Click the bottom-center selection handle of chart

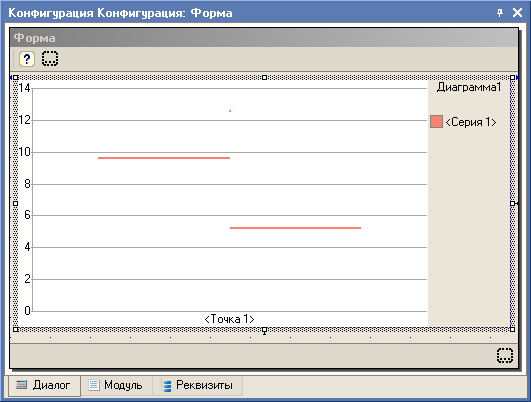(264, 330)
